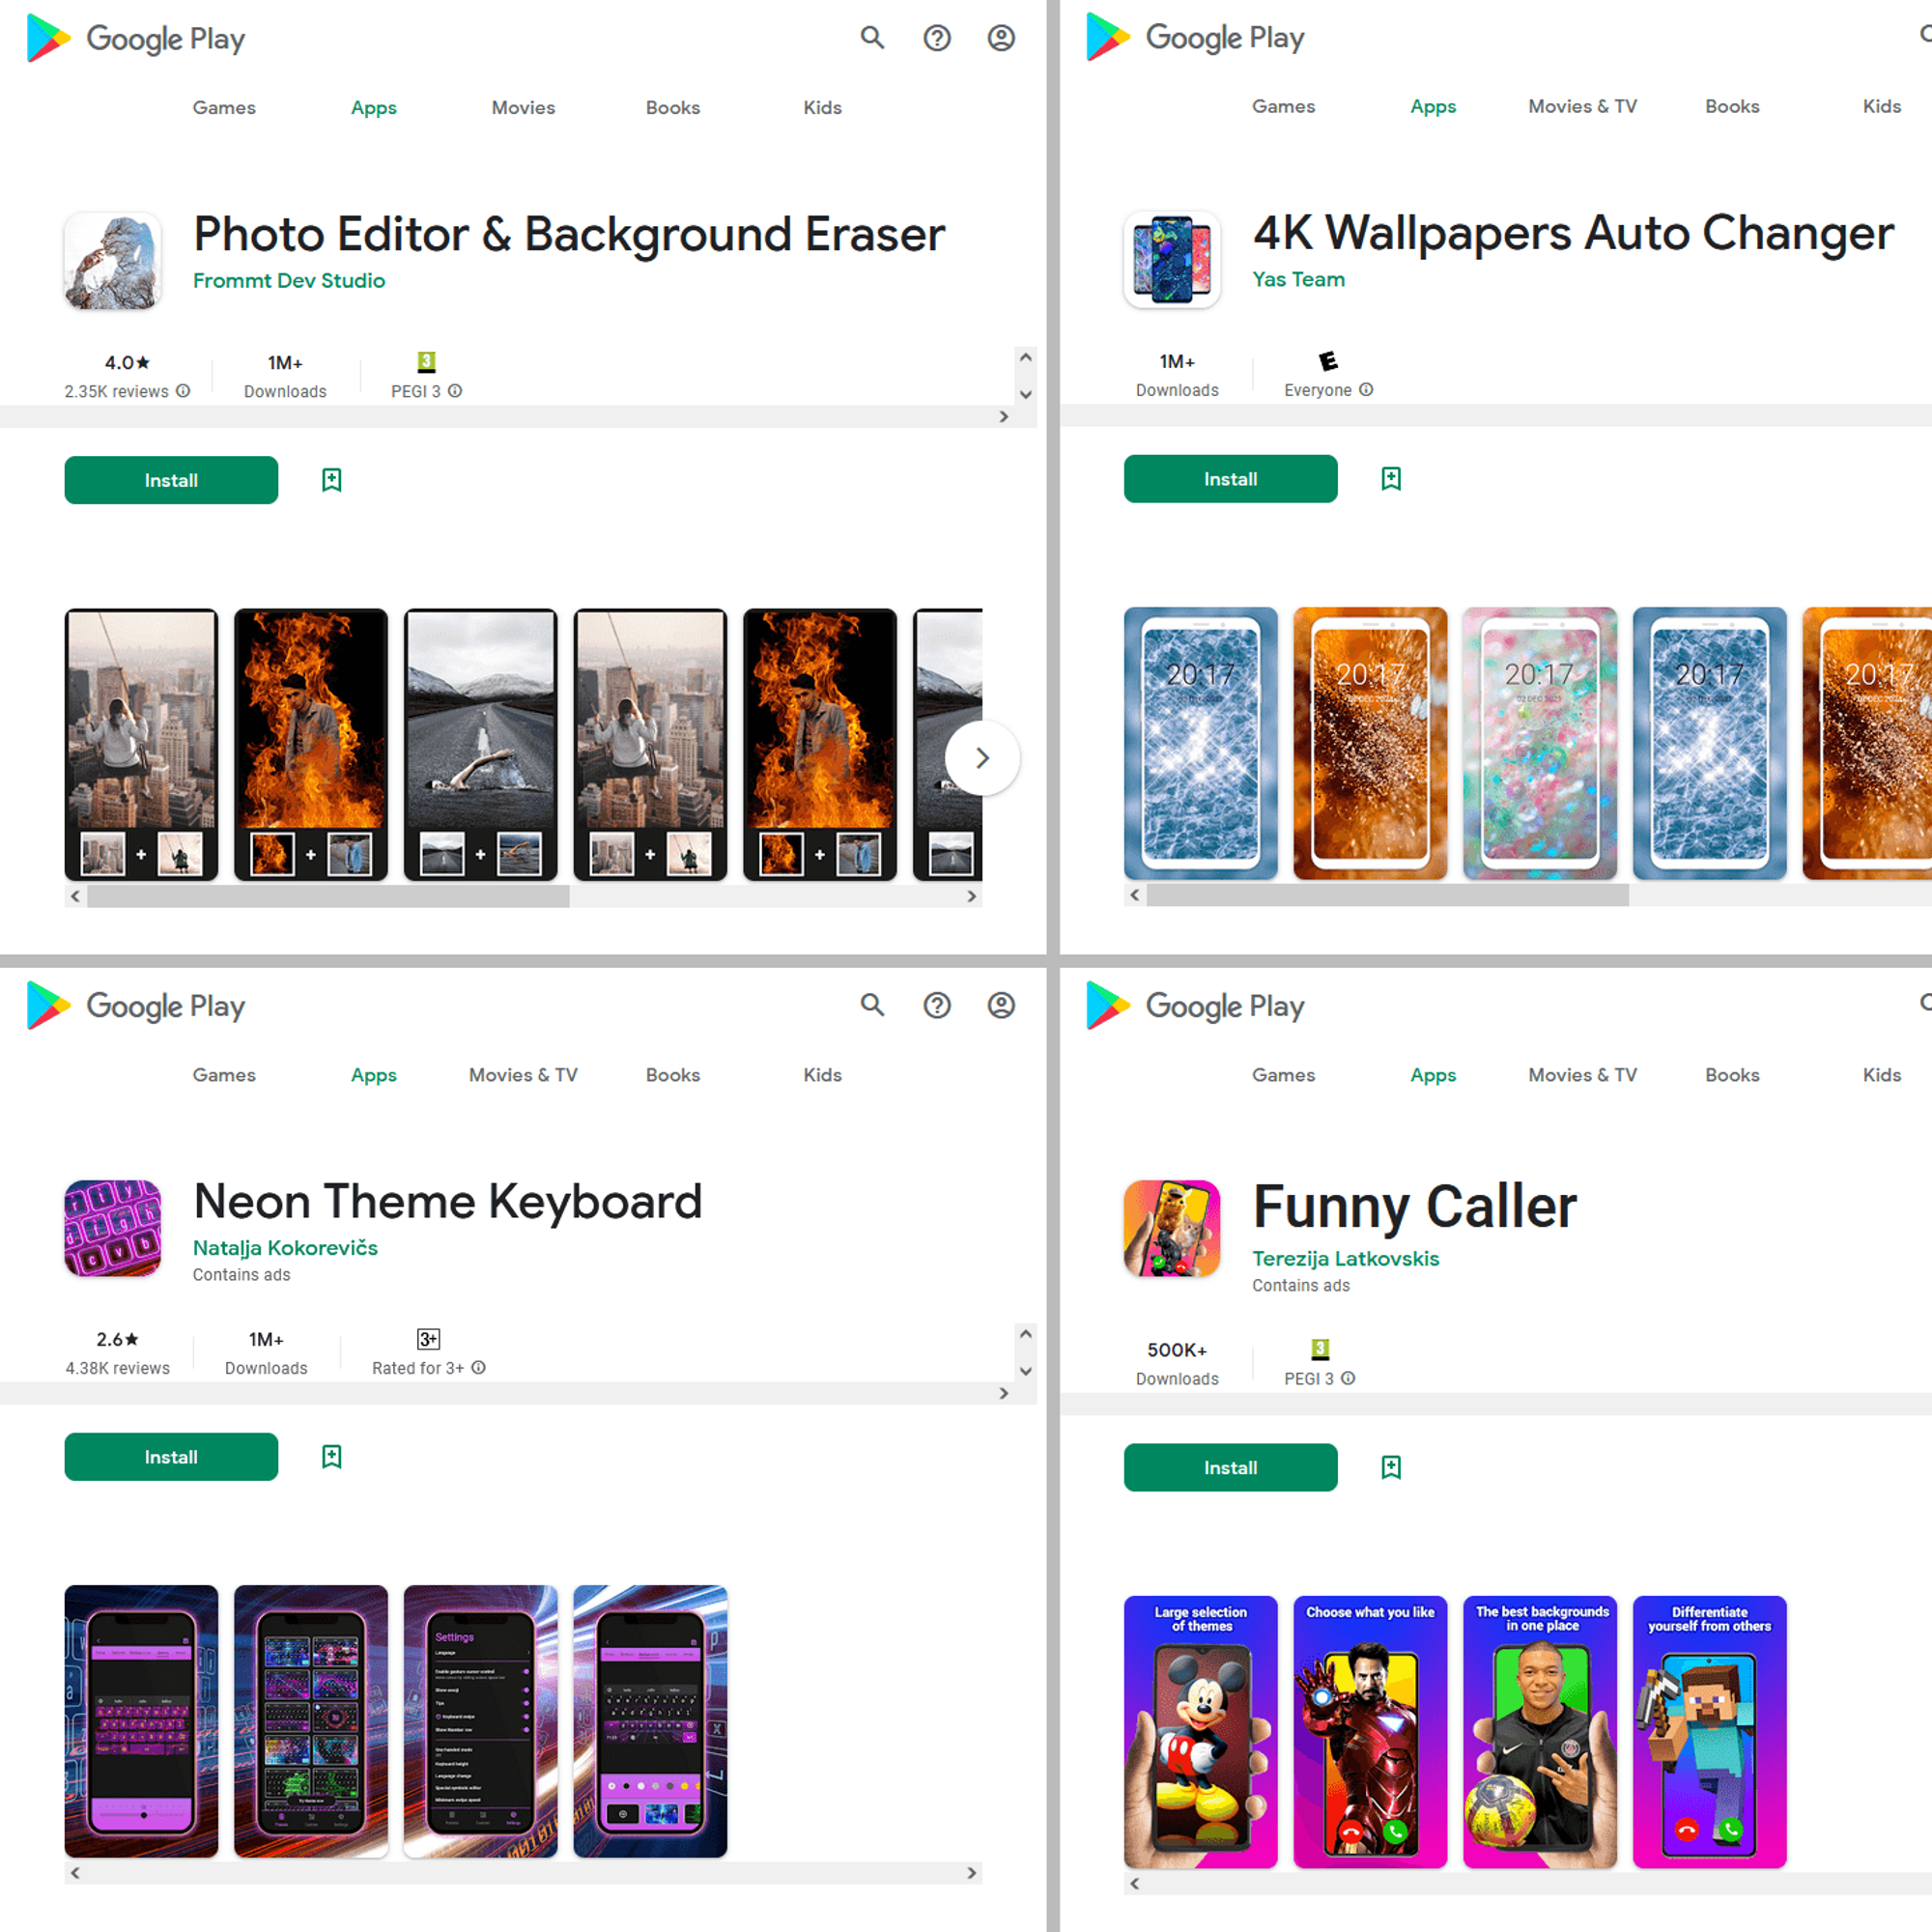Viewport: 1932px width, 1932px height.
Task: Click 4K Wallpapers screenshots horizontal scrollbar thumb
Action: click(x=1387, y=896)
